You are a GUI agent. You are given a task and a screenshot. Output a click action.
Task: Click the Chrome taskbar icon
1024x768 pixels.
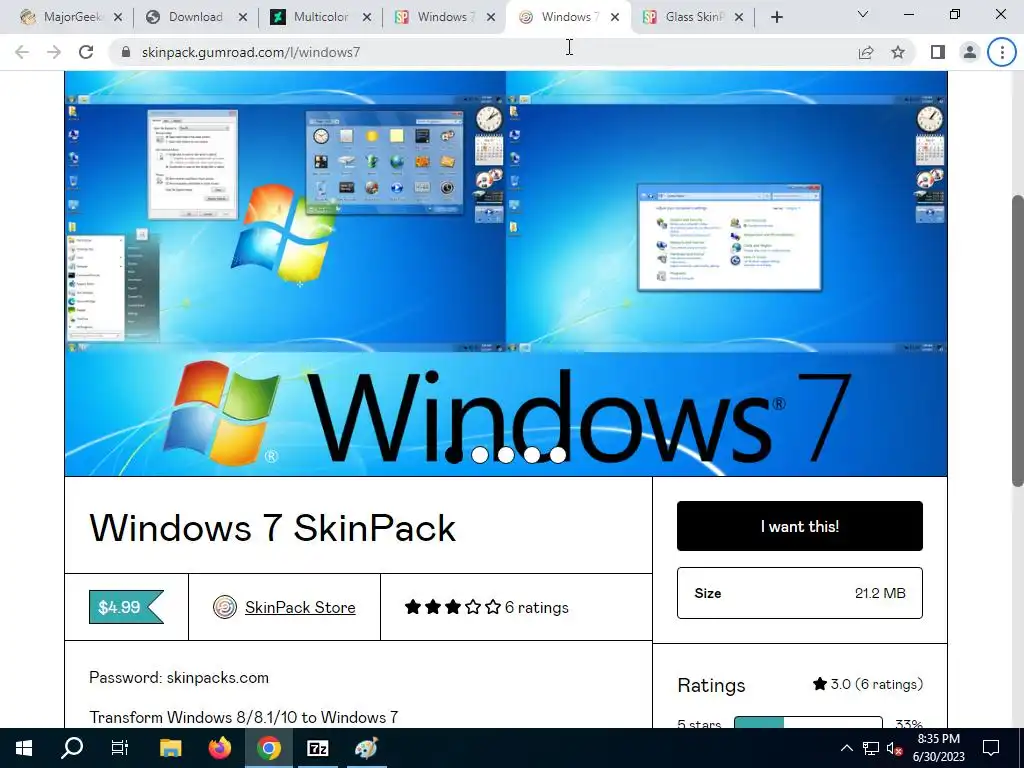point(268,748)
